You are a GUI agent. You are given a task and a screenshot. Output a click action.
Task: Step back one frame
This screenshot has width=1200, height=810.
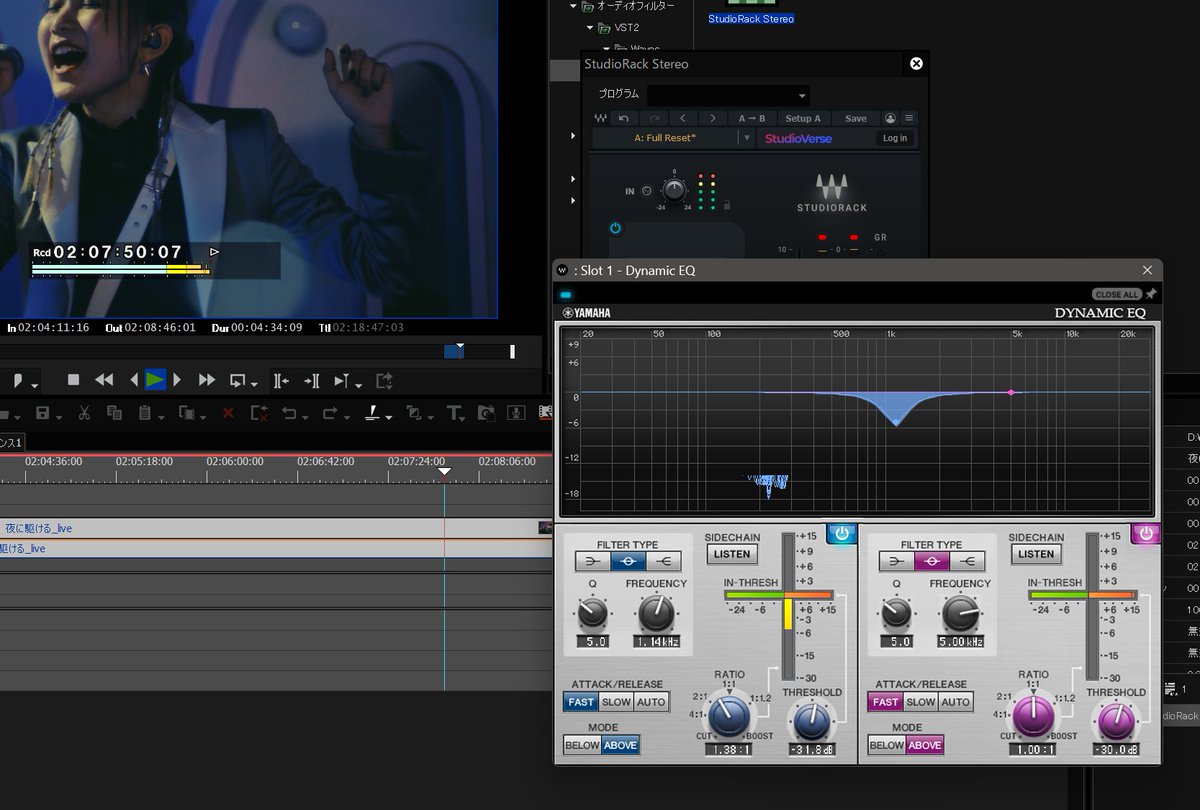135,380
